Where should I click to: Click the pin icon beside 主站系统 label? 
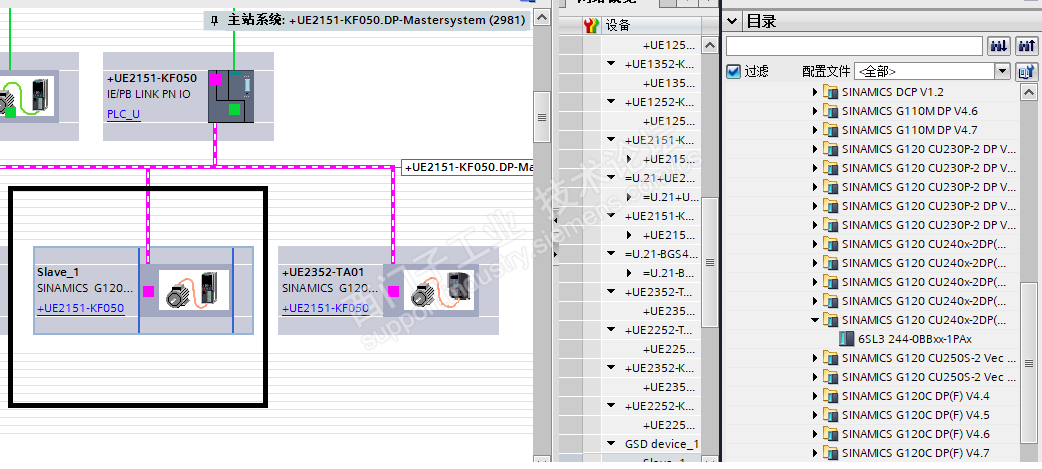[214, 21]
